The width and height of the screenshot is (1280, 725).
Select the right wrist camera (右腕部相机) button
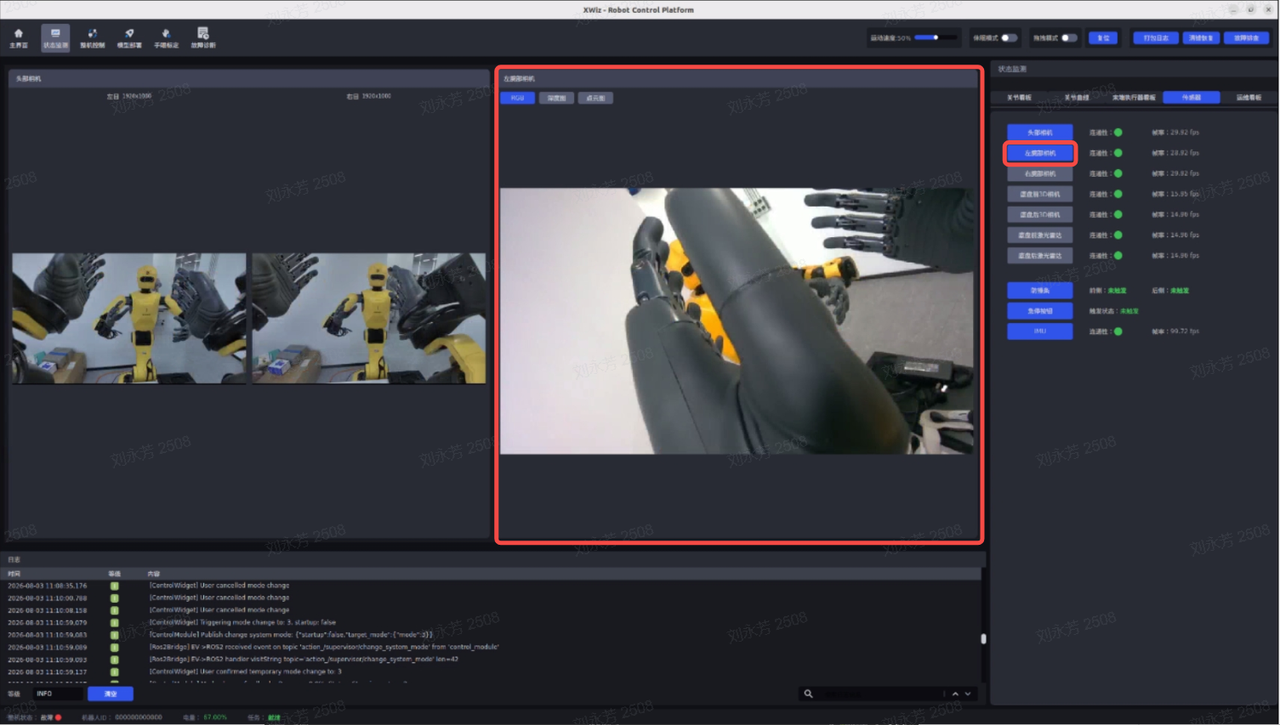click(1040, 174)
